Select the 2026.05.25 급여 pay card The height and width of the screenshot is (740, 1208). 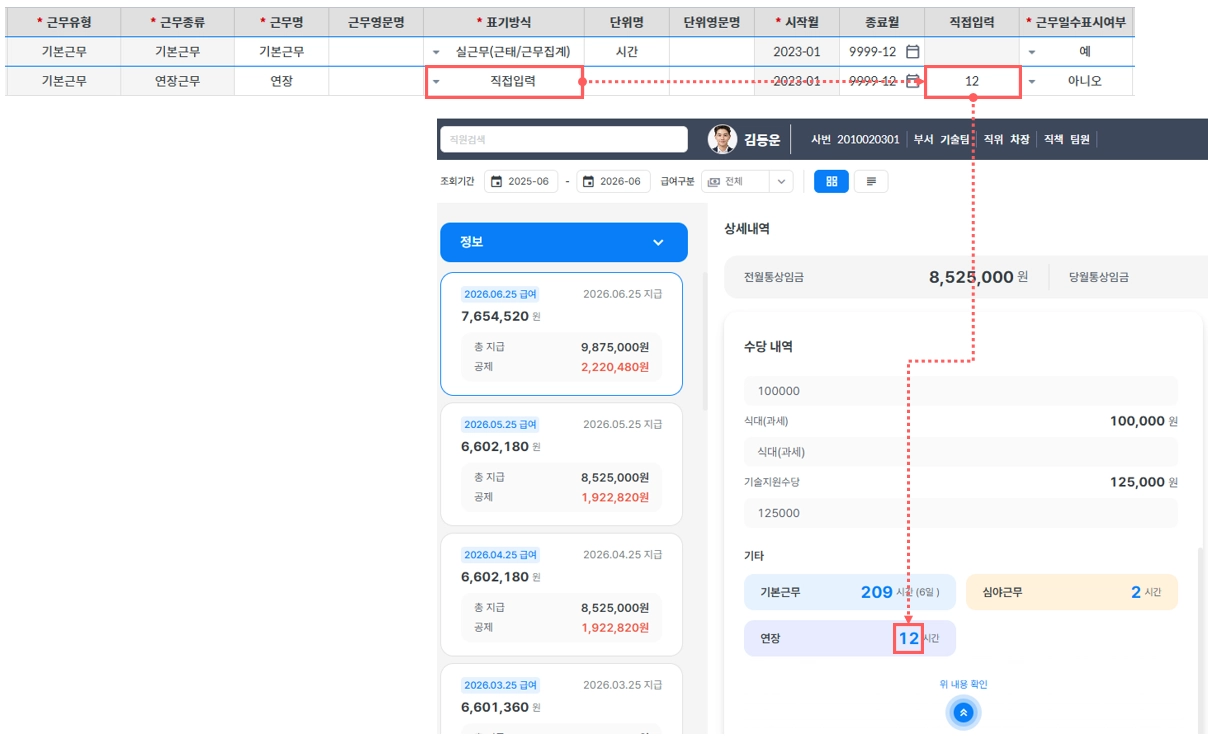click(561, 464)
